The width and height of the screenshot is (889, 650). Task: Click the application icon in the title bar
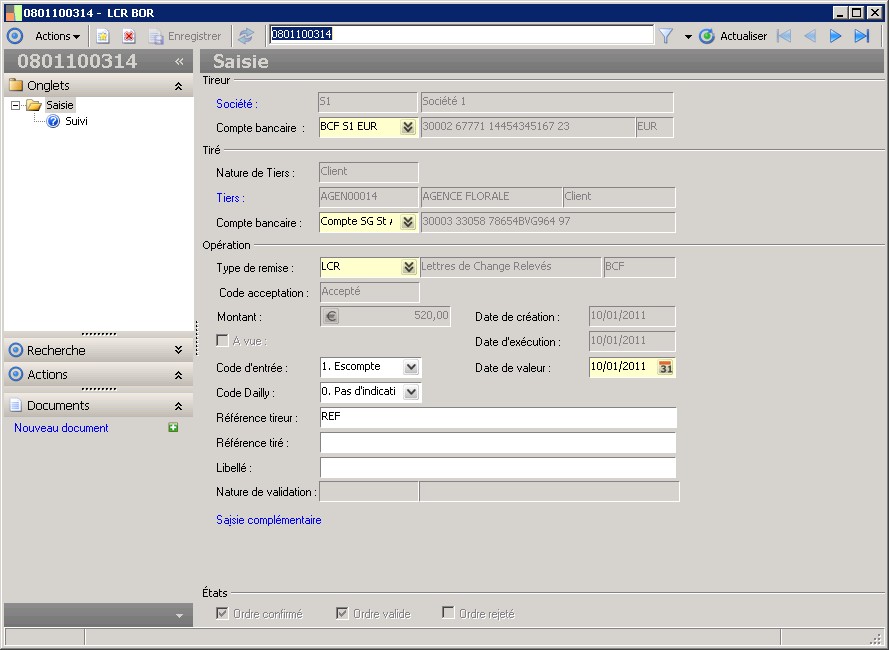pyautogui.click(x=14, y=12)
